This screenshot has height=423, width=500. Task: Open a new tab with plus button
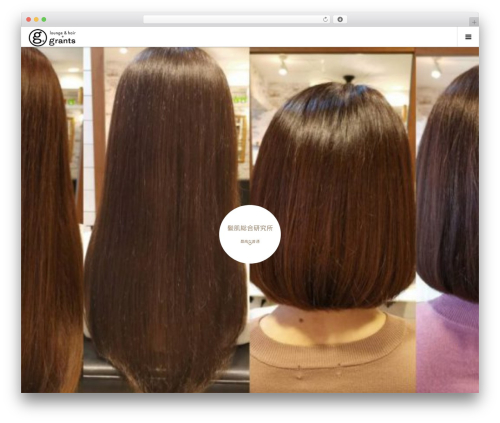[474, 22]
